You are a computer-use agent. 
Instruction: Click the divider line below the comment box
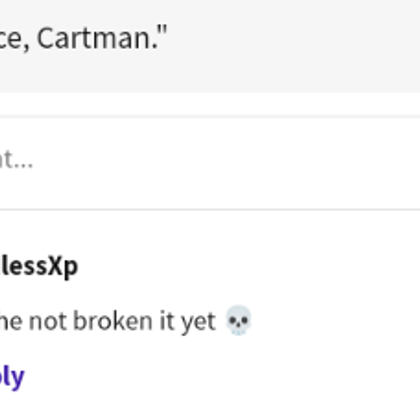click(210, 209)
